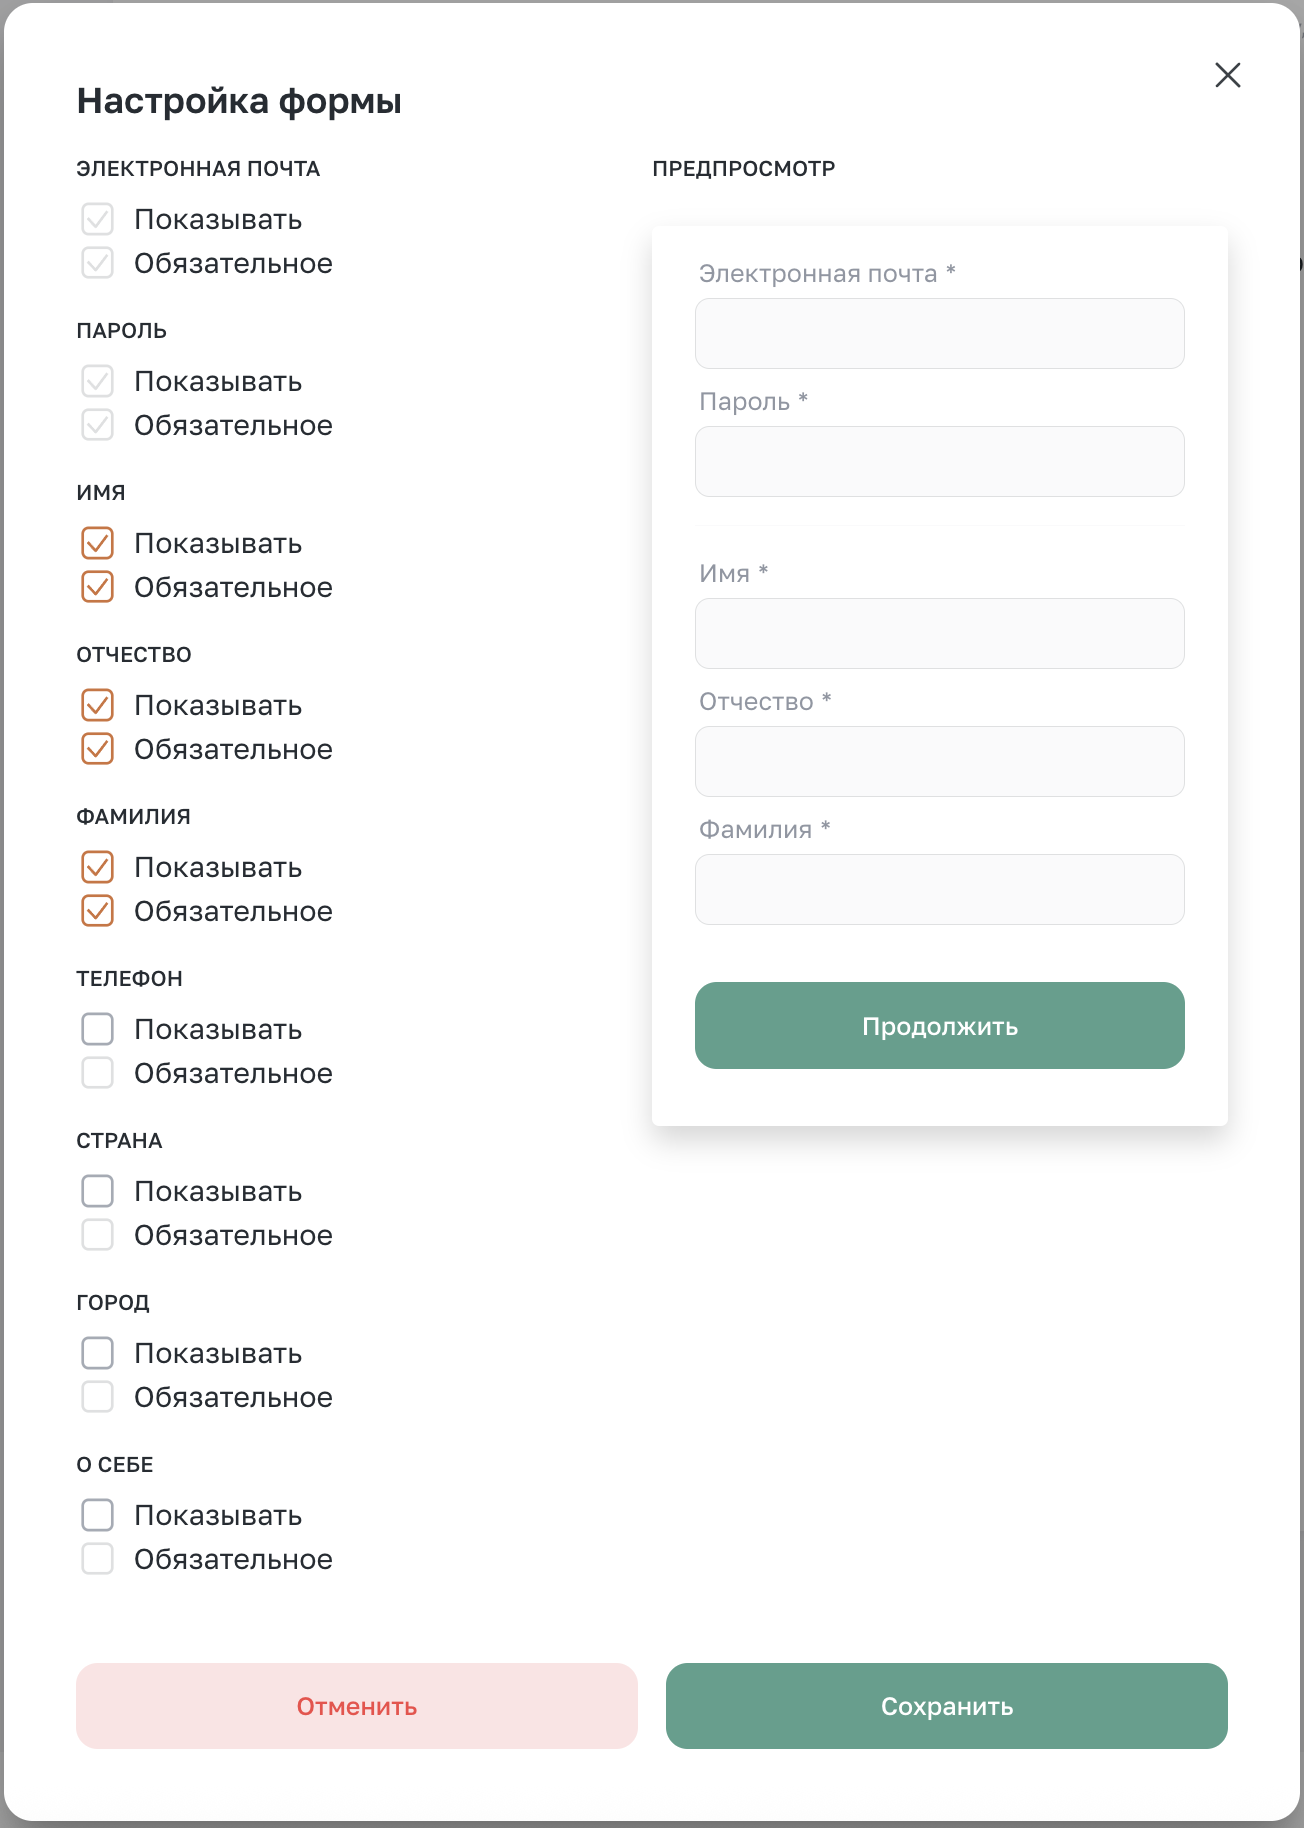Image resolution: width=1304 pixels, height=1828 pixels.
Task: Focus the Фамилия preview input
Action: [939, 890]
